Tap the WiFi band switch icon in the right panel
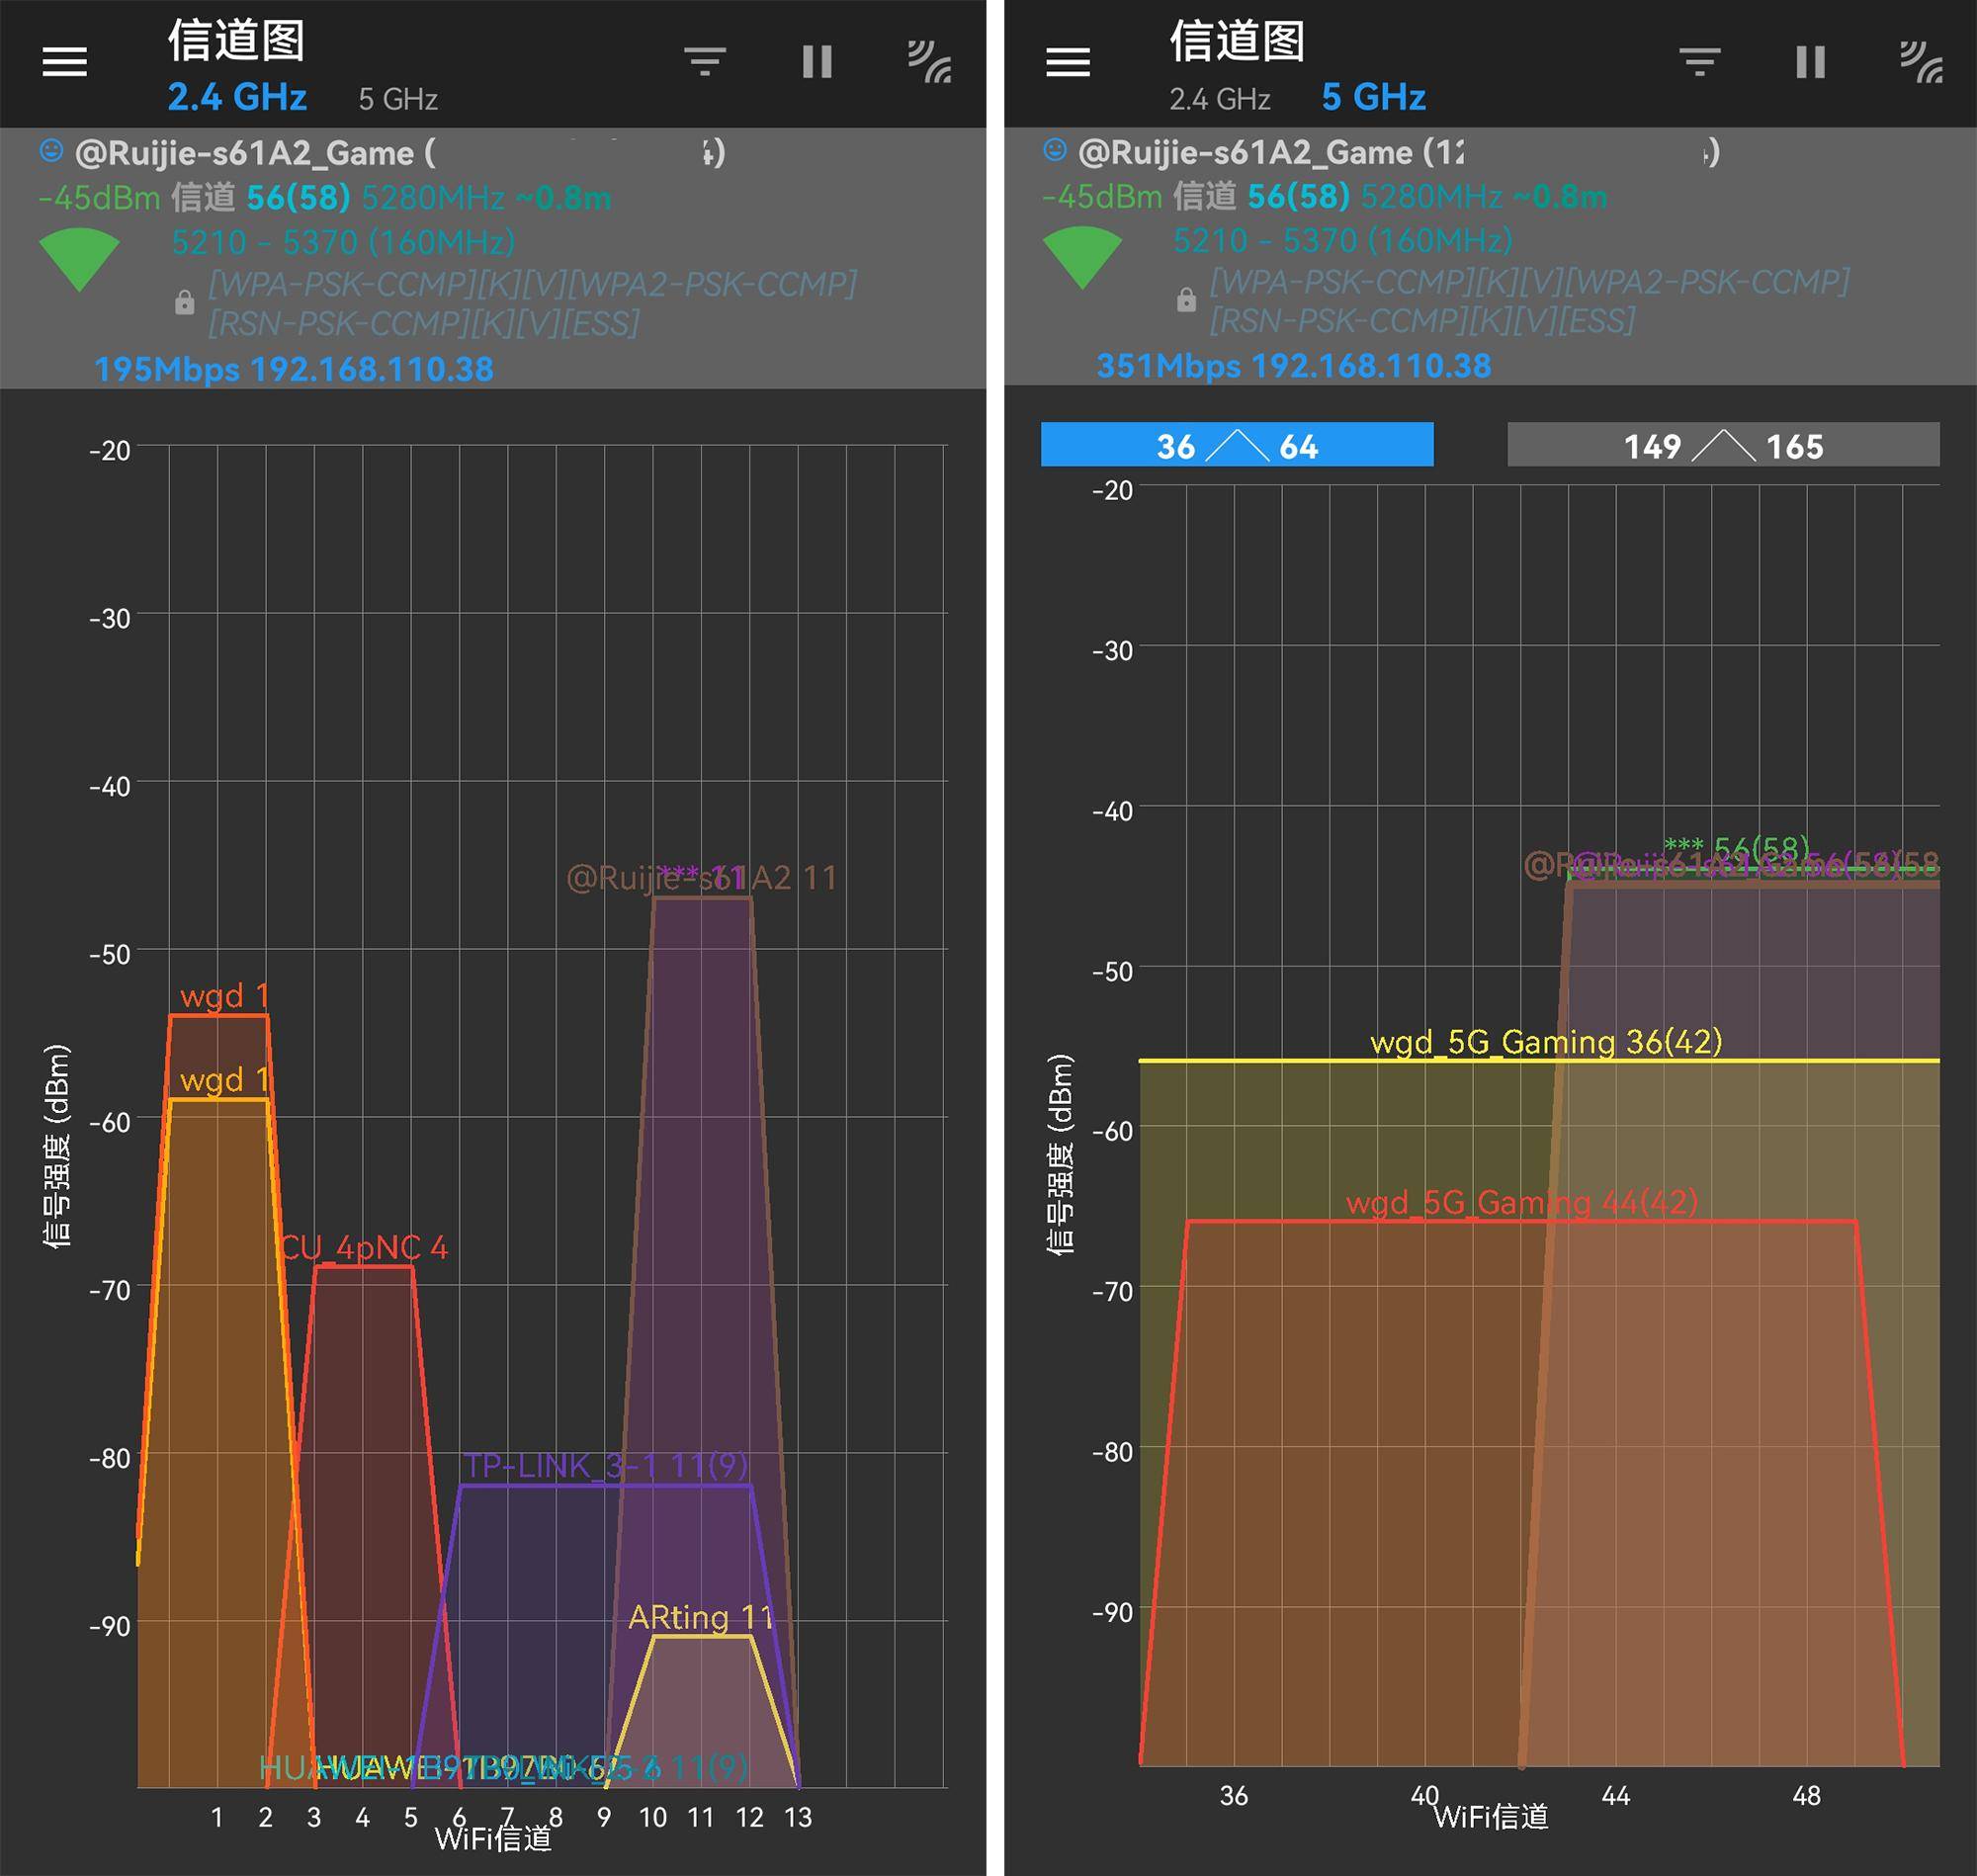Viewport: 1977px width, 1876px height. click(x=1921, y=62)
